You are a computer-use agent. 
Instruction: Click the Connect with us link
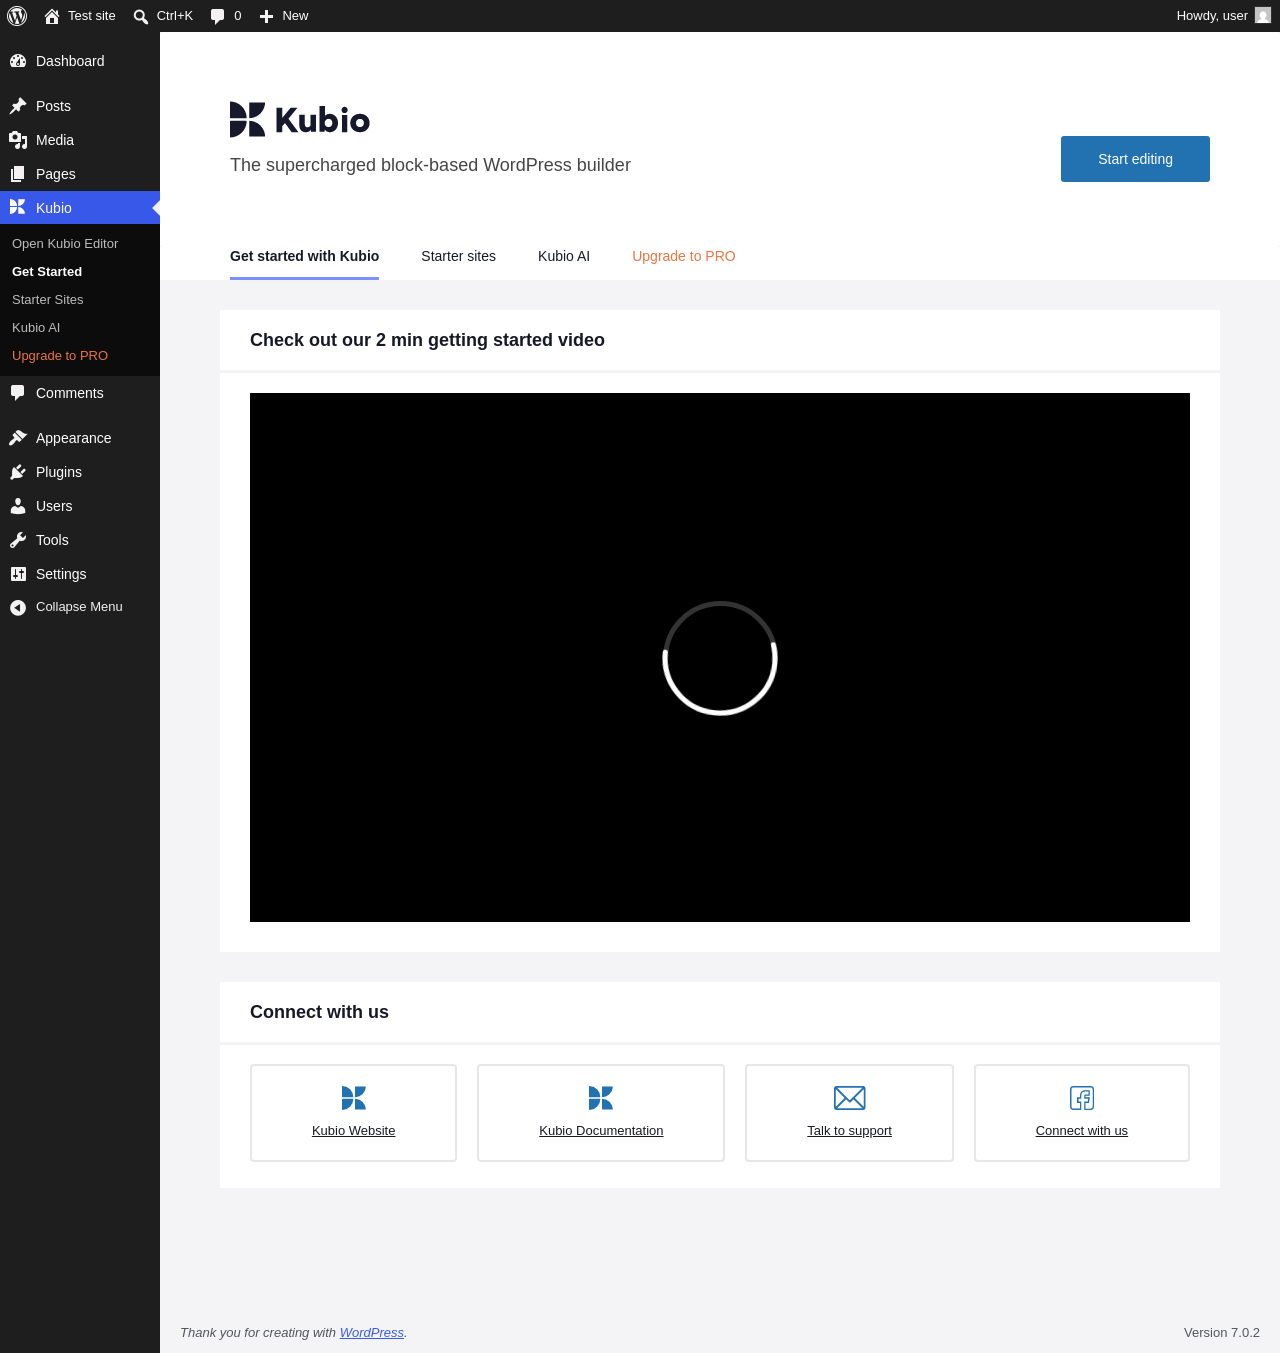[1082, 1131]
